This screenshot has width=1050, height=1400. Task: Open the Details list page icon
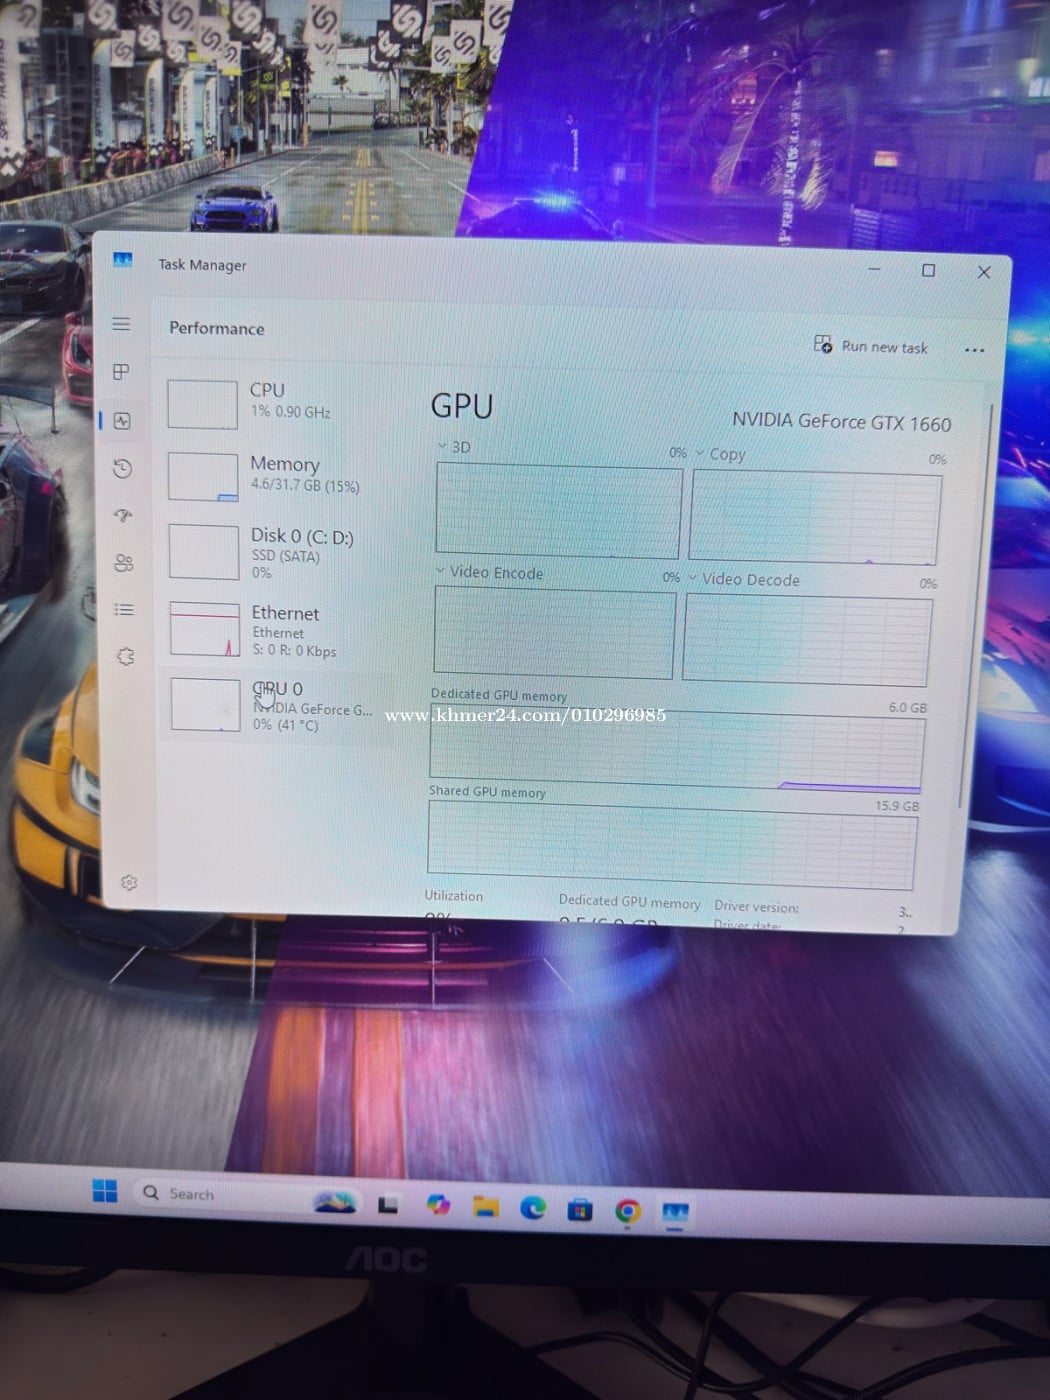pos(124,609)
